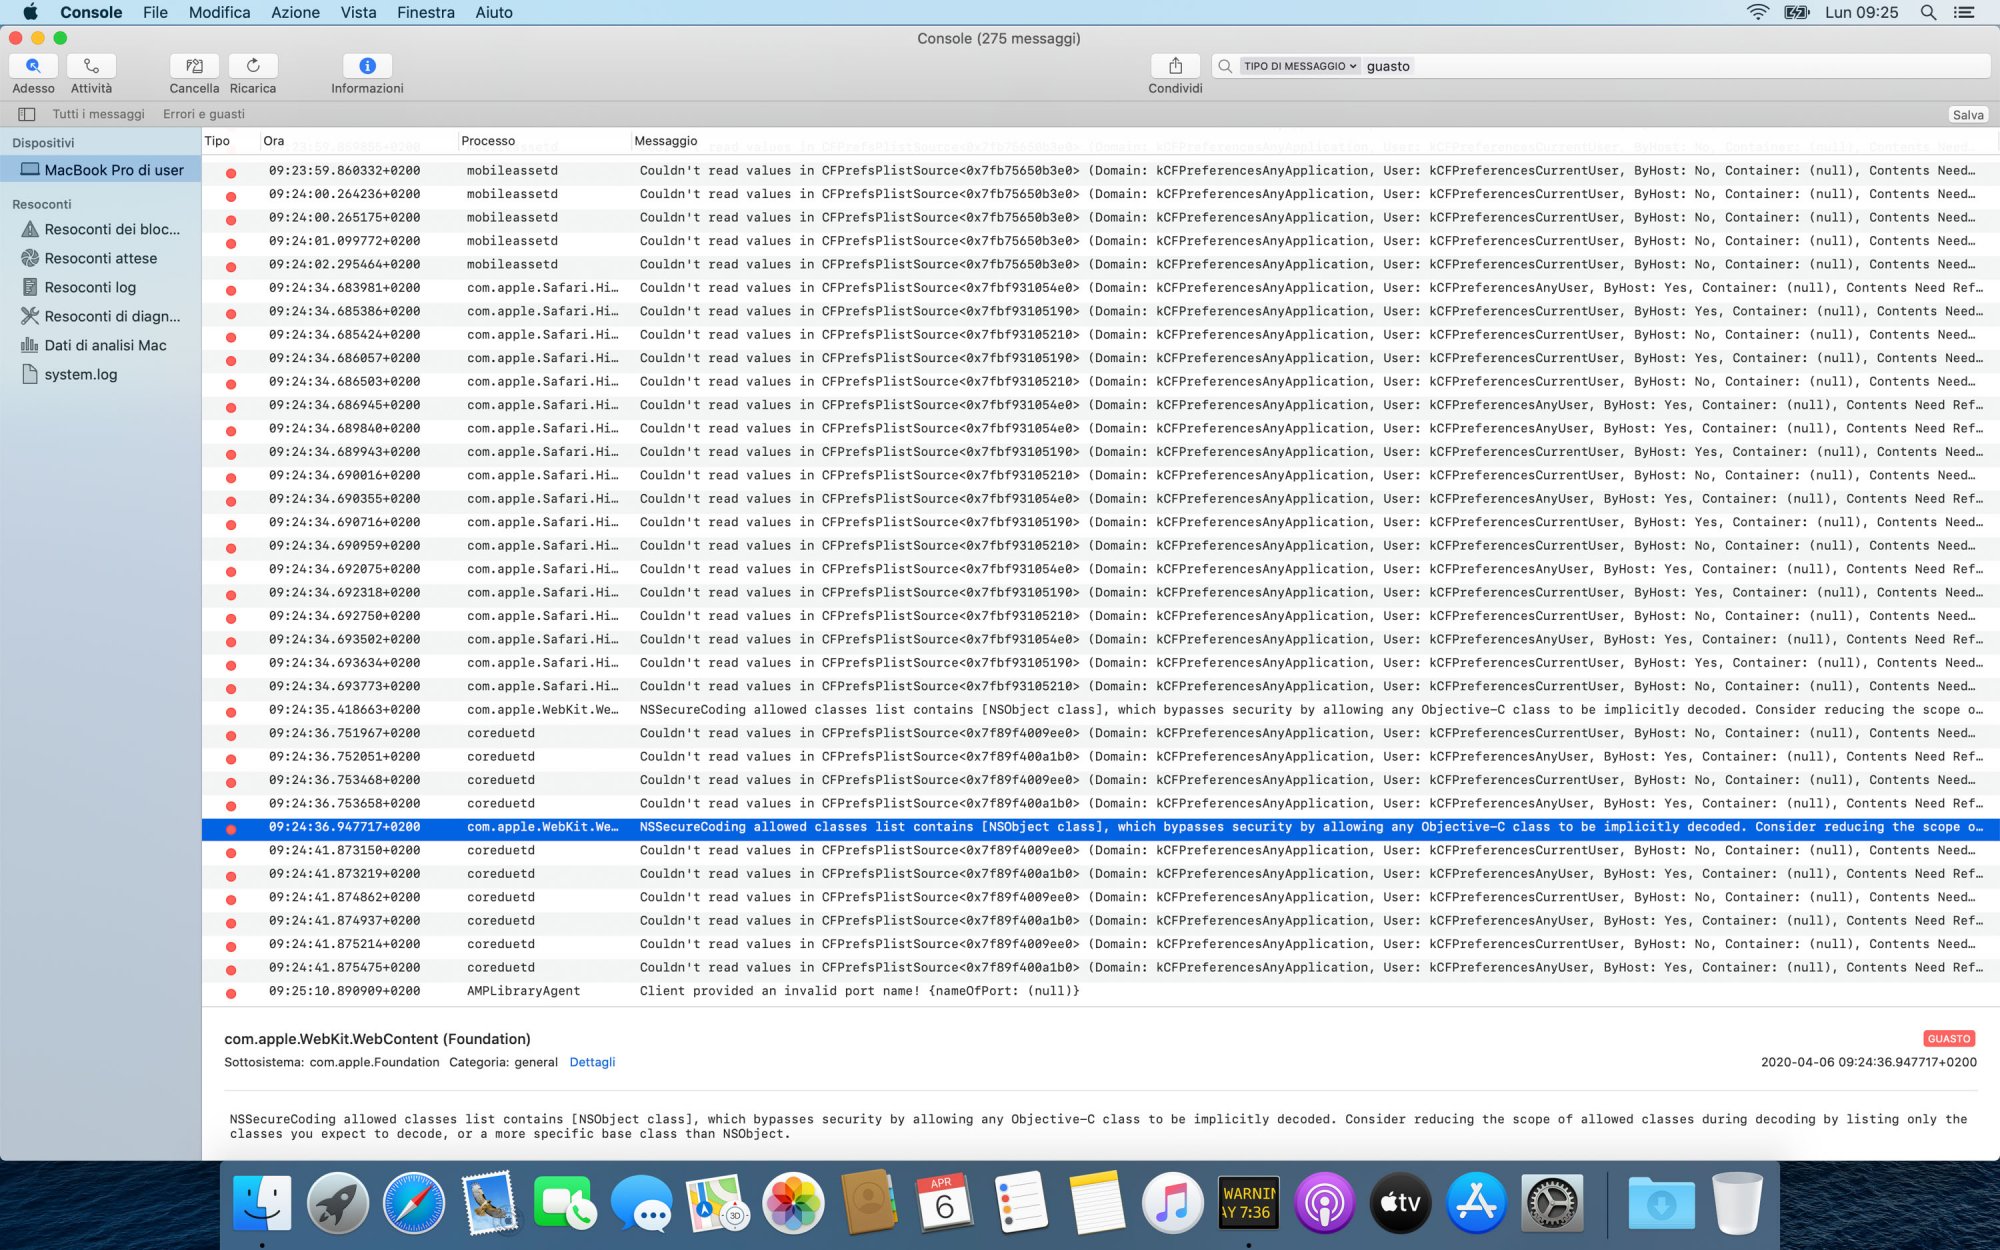Select the mobileassetd 09:23:59.860332 row
Screen dimensions: 2000x1250
1100,171
